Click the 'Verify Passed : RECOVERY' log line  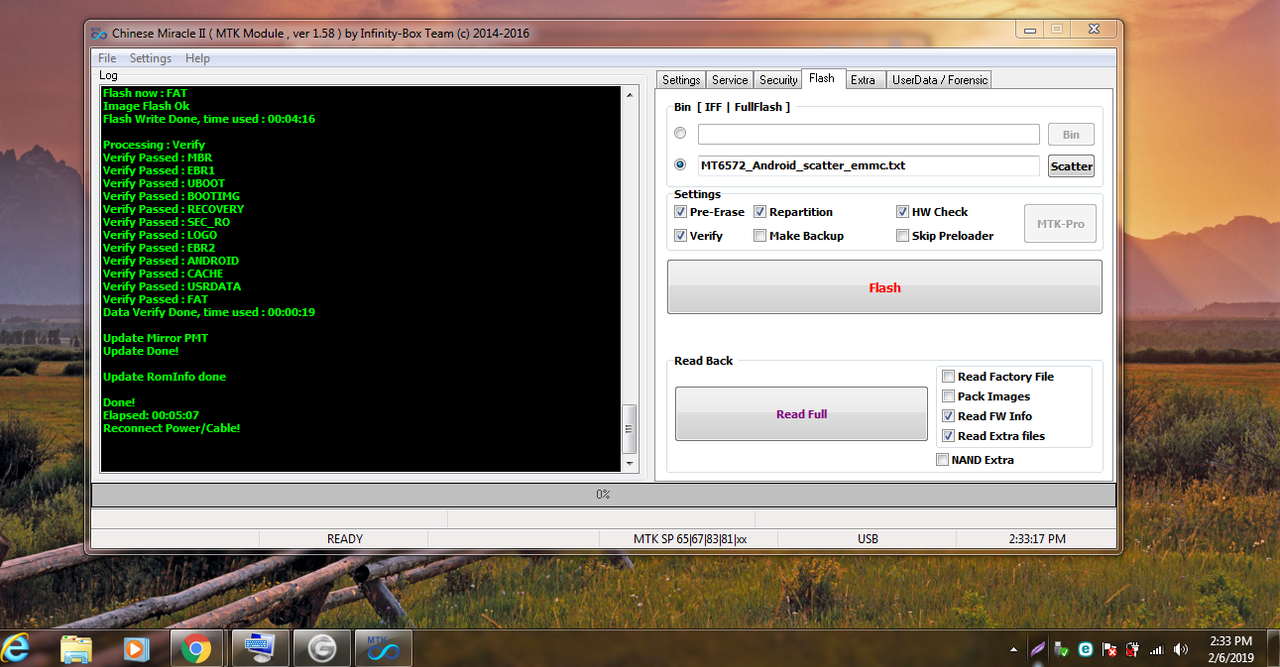(173, 209)
